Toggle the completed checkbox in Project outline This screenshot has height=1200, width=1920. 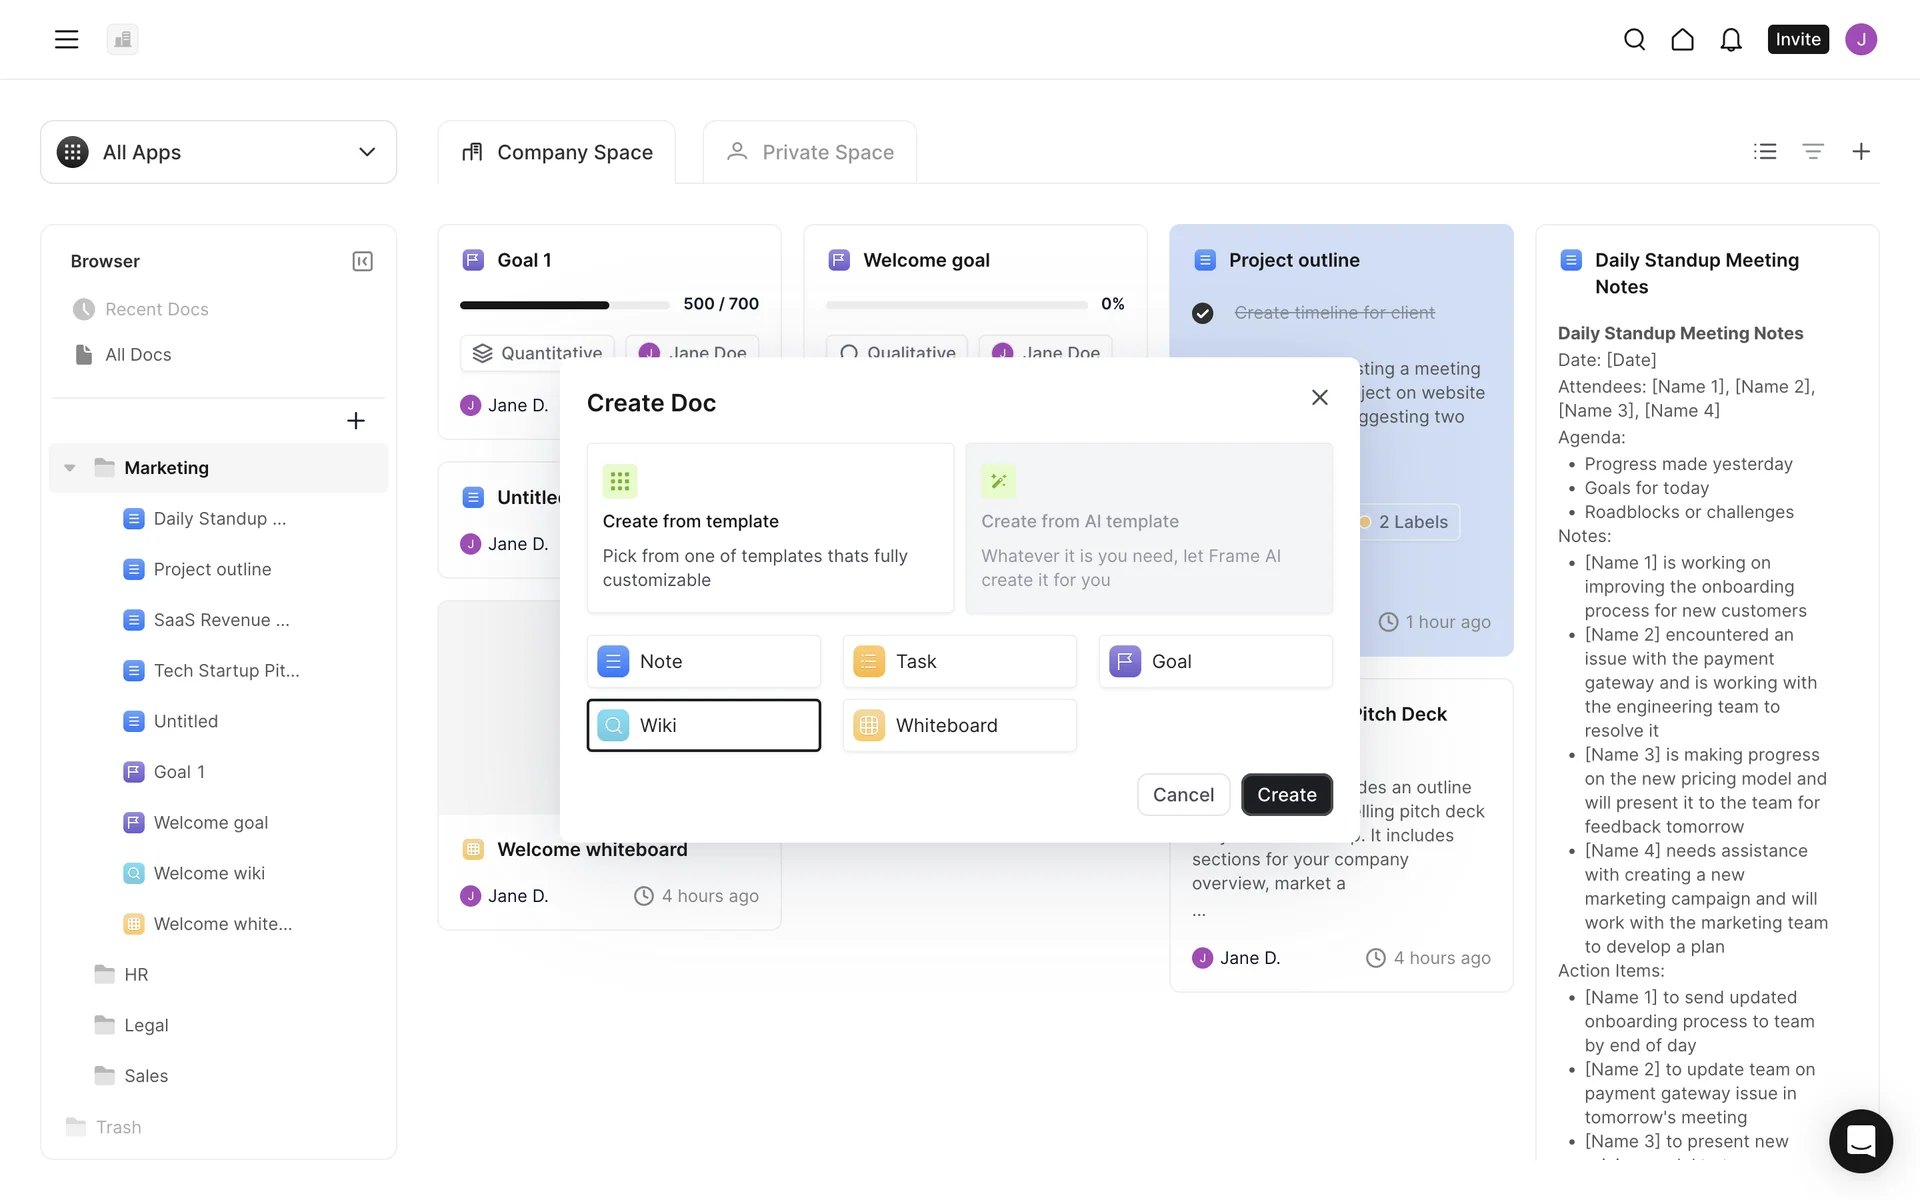(1202, 313)
